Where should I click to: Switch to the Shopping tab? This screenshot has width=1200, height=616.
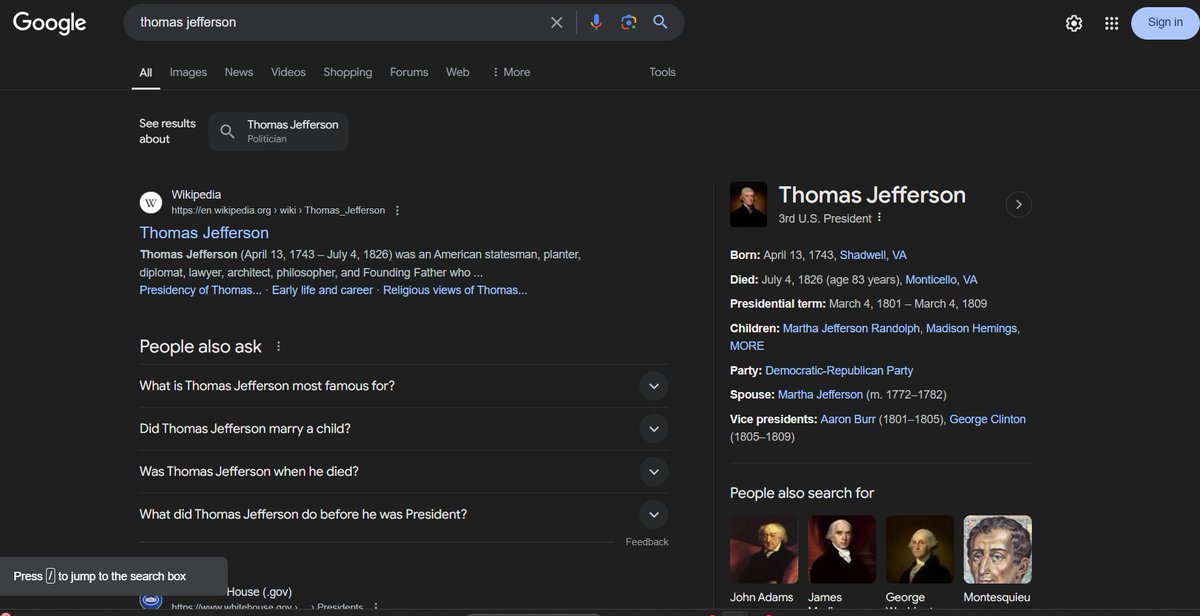point(348,72)
